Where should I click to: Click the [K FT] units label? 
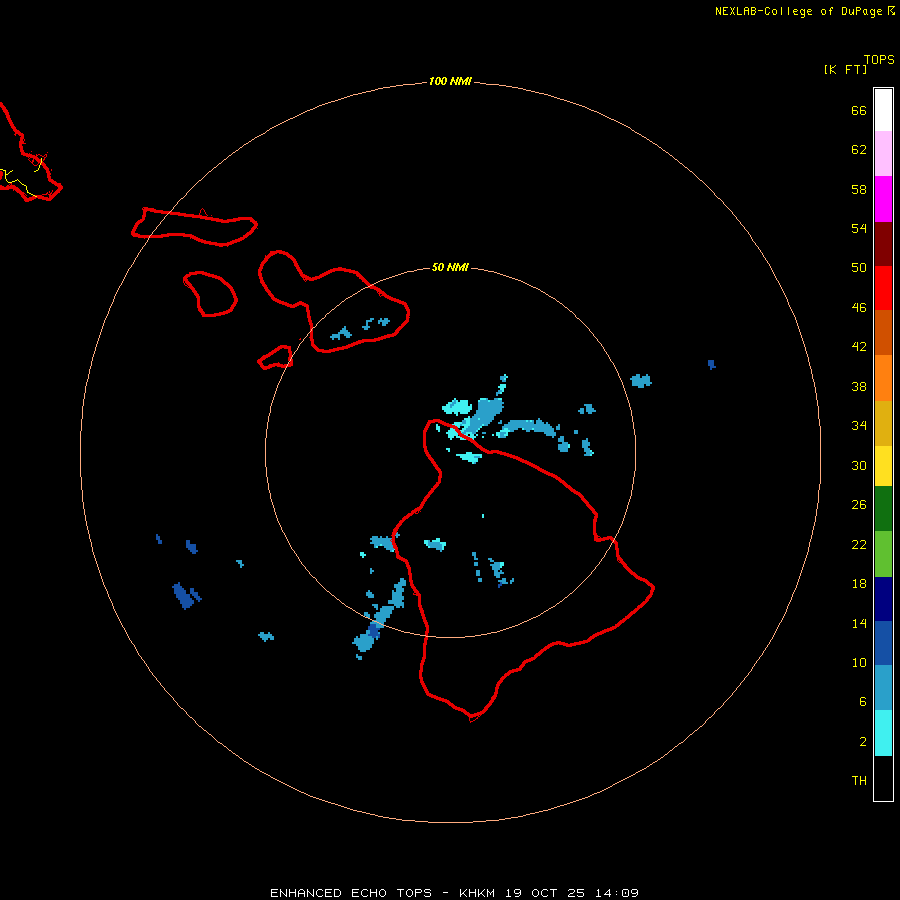coord(845,69)
